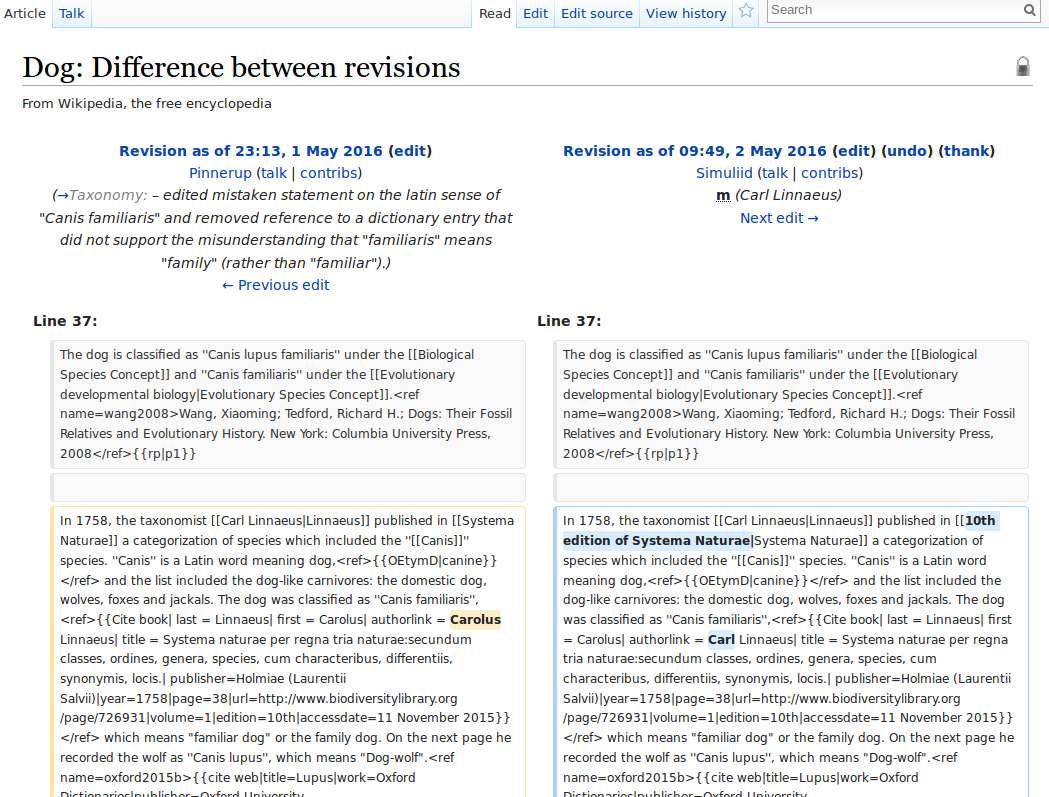Viewport: 1049px width, 797px height.
Task: Open the Edit source tab
Action: pos(597,13)
